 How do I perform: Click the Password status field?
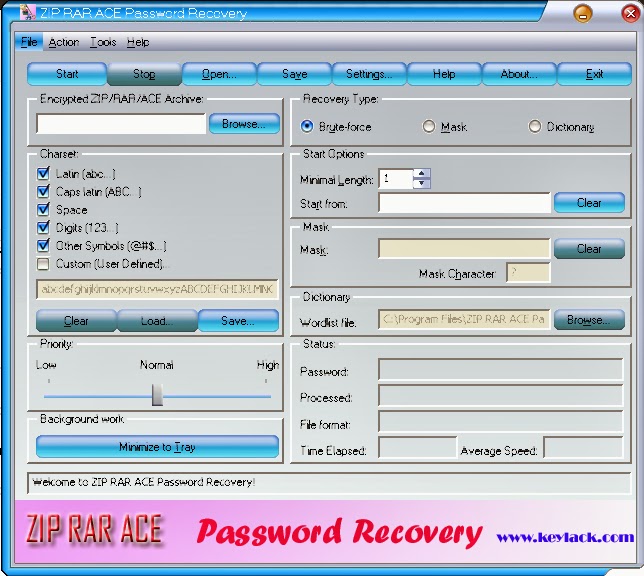coord(501,369)
